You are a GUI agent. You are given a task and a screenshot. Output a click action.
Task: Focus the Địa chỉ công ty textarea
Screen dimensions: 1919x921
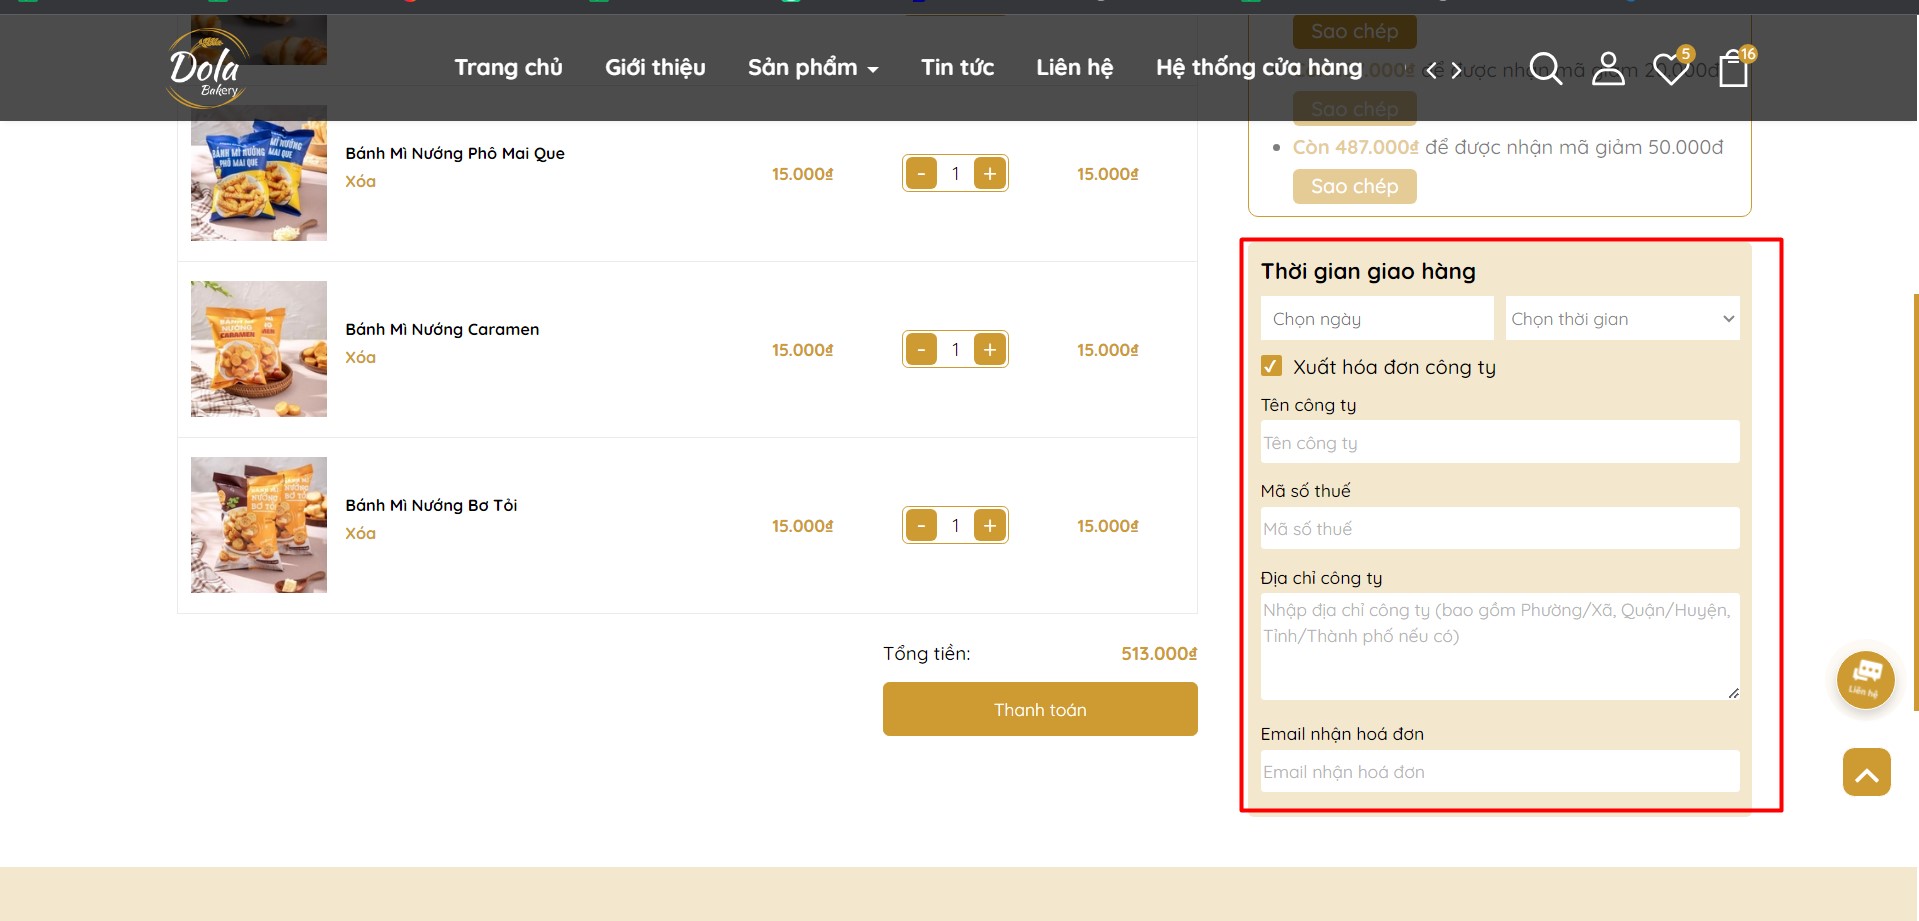tap(1500, 646)
